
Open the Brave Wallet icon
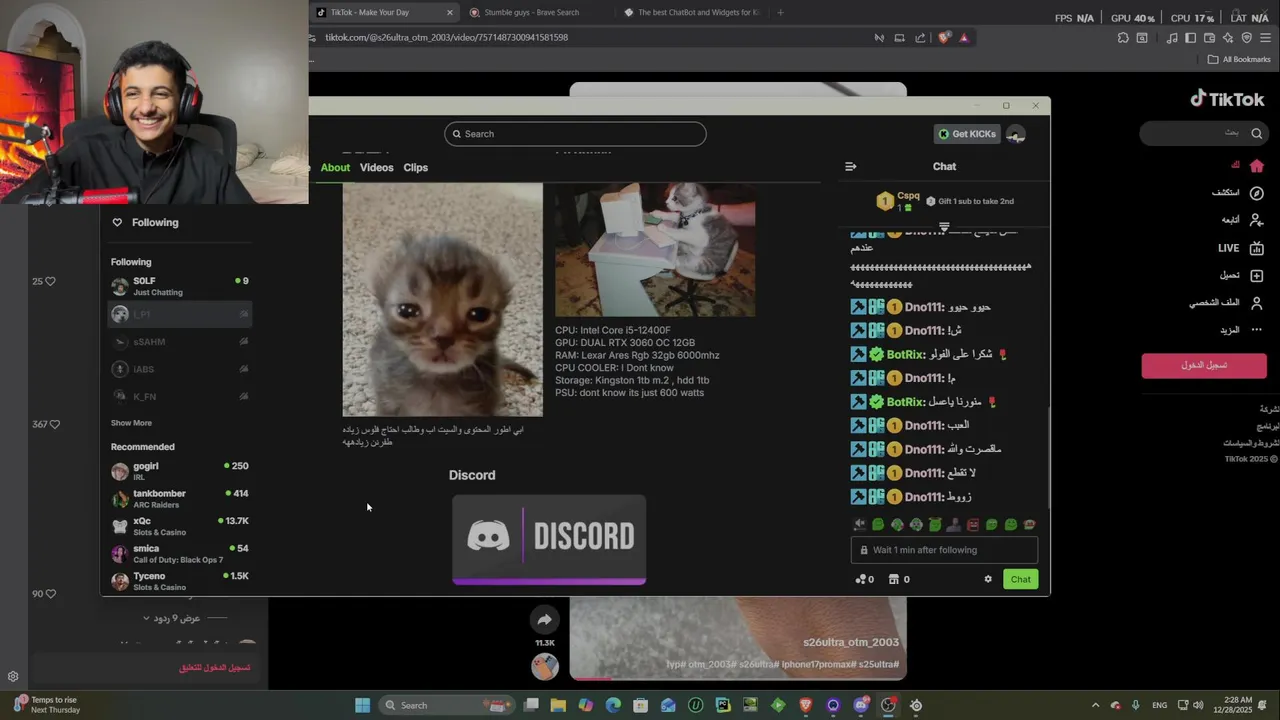[1209, 38]
